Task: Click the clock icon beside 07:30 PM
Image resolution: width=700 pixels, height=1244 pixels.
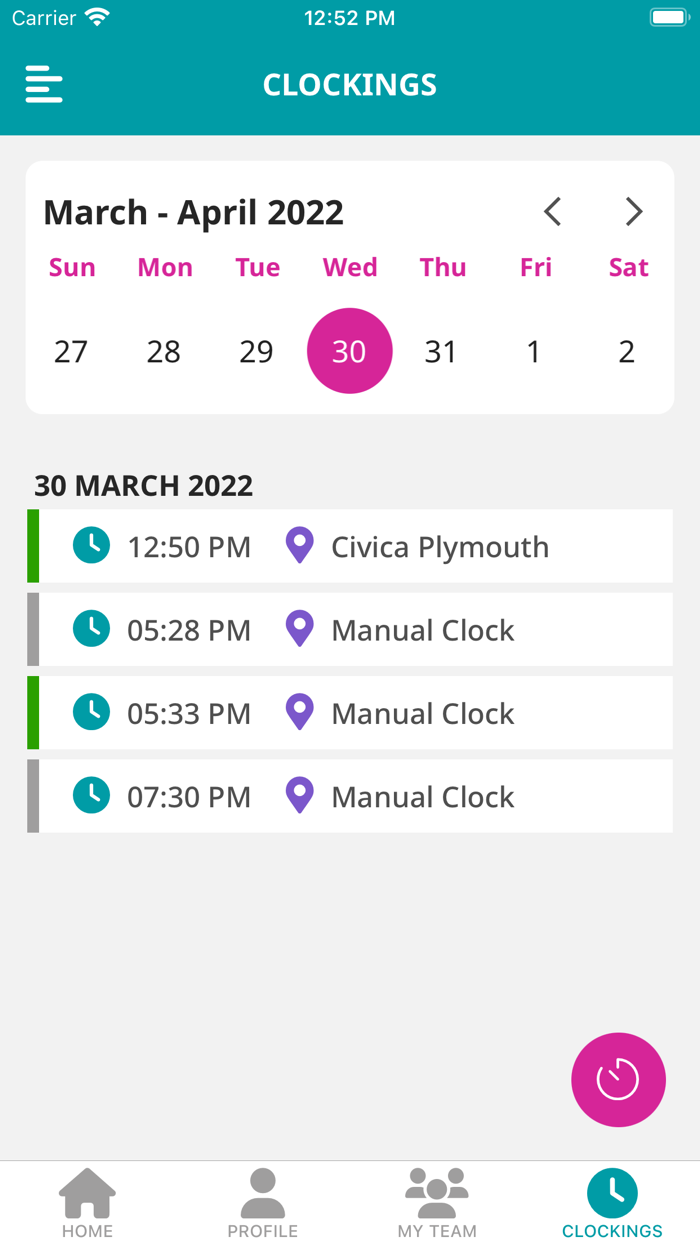Action: point(91,795)
